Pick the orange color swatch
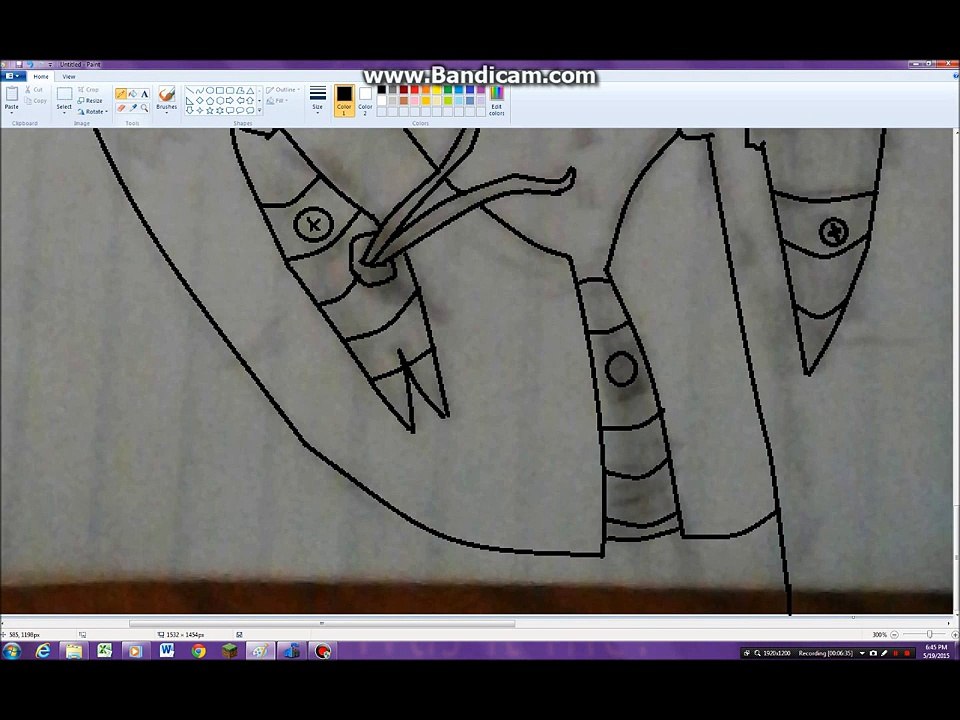Image resolution: width=960 pixels, height=720 pixels. [x=426, y=90]
